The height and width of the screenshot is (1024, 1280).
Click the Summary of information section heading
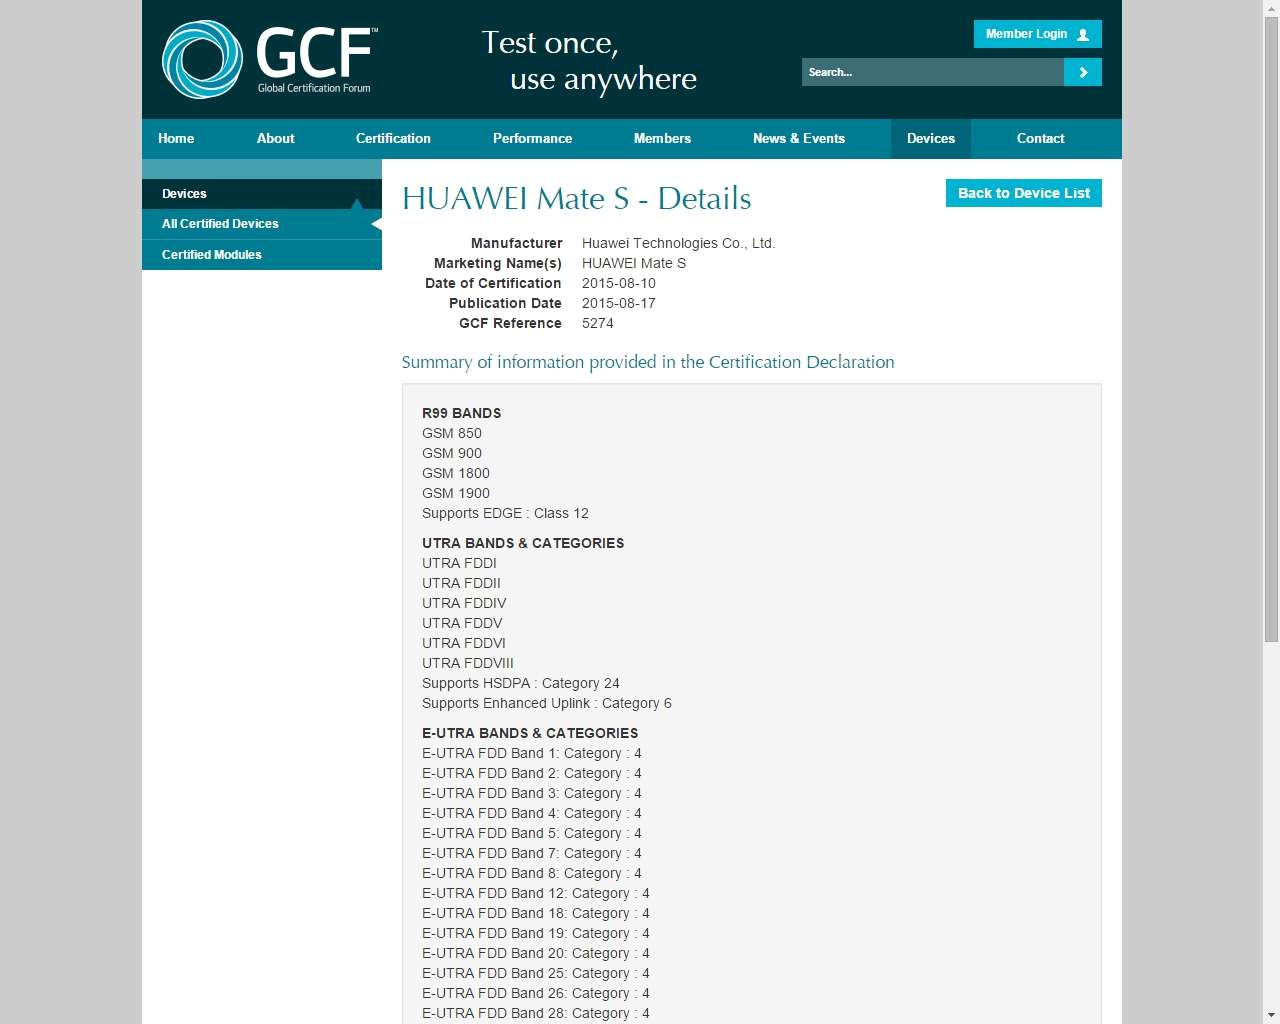point(648,362)
